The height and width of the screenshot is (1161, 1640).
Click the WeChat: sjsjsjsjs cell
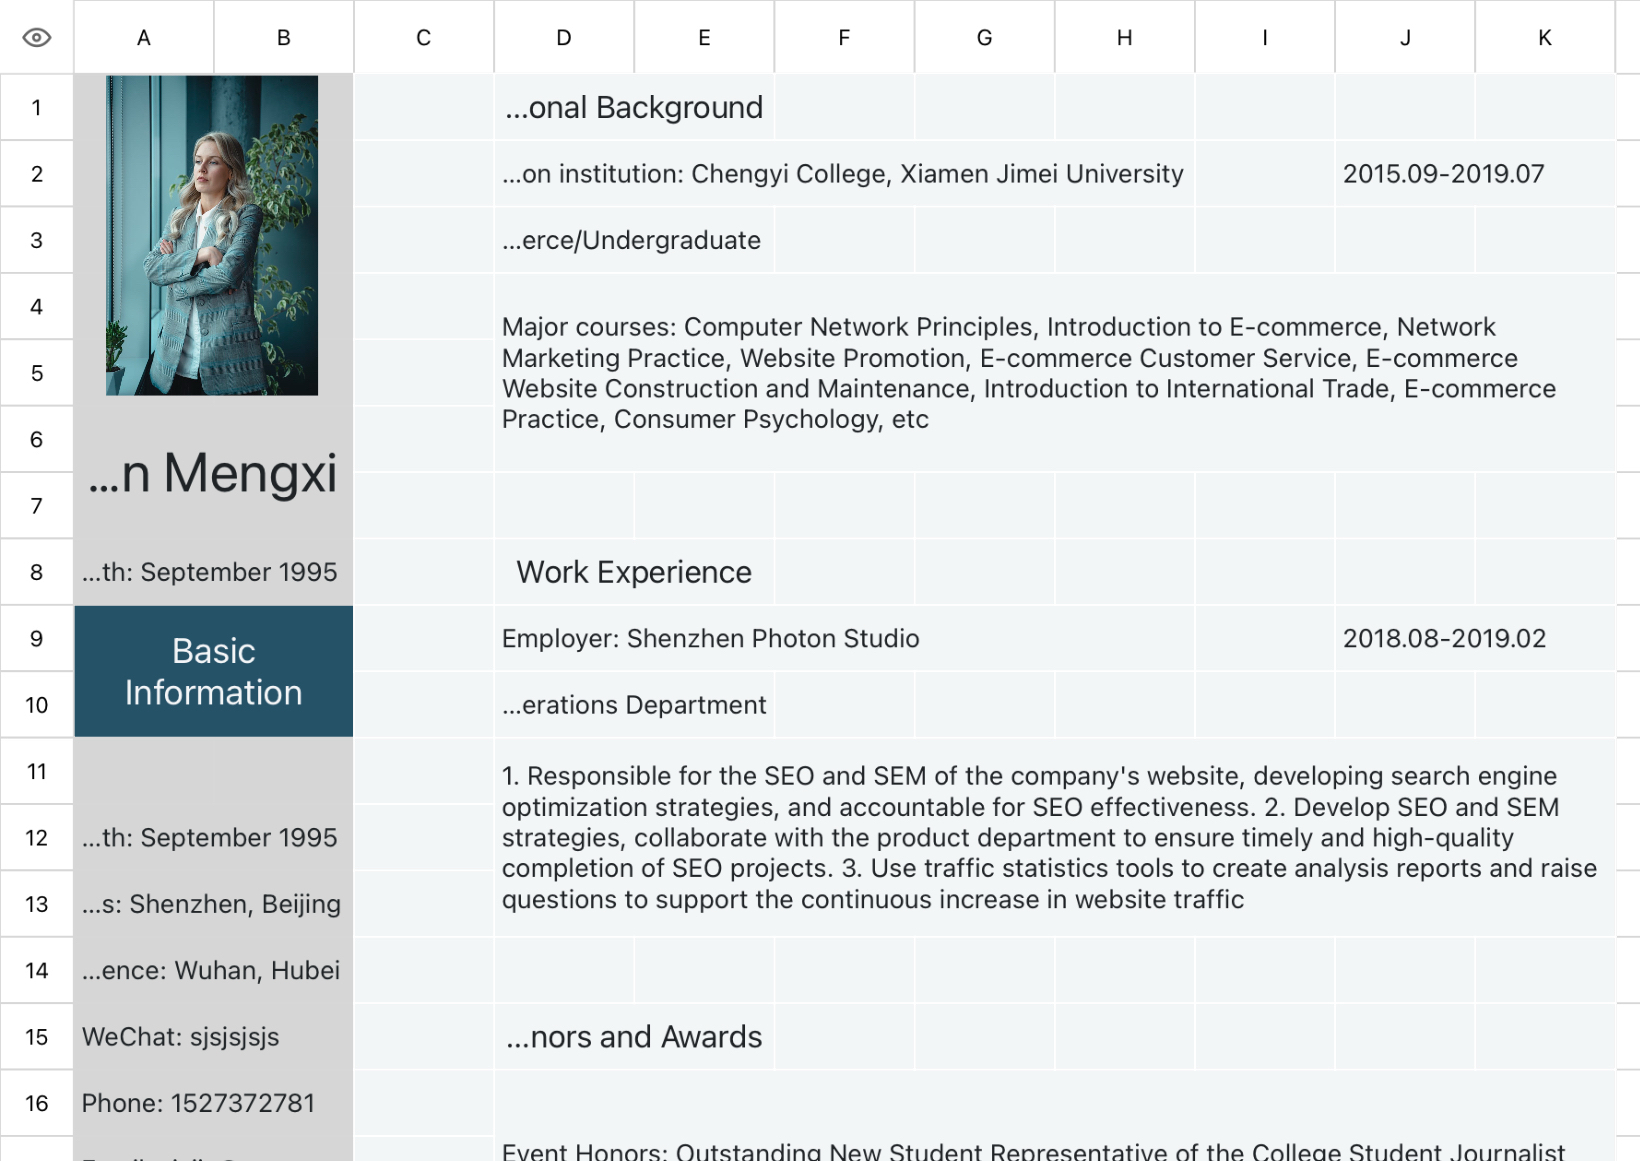coord(214,1037)
